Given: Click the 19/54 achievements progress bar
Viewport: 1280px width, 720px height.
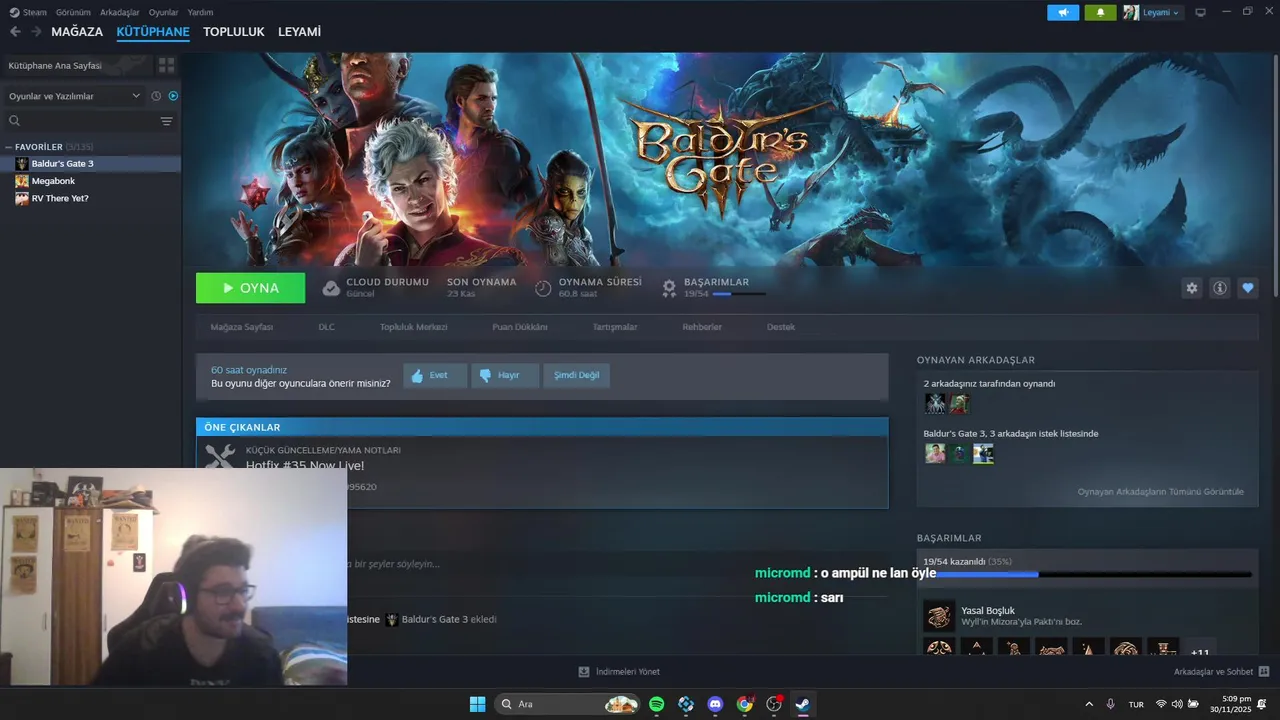Looking at the screenshot, I should (1087, 574).
